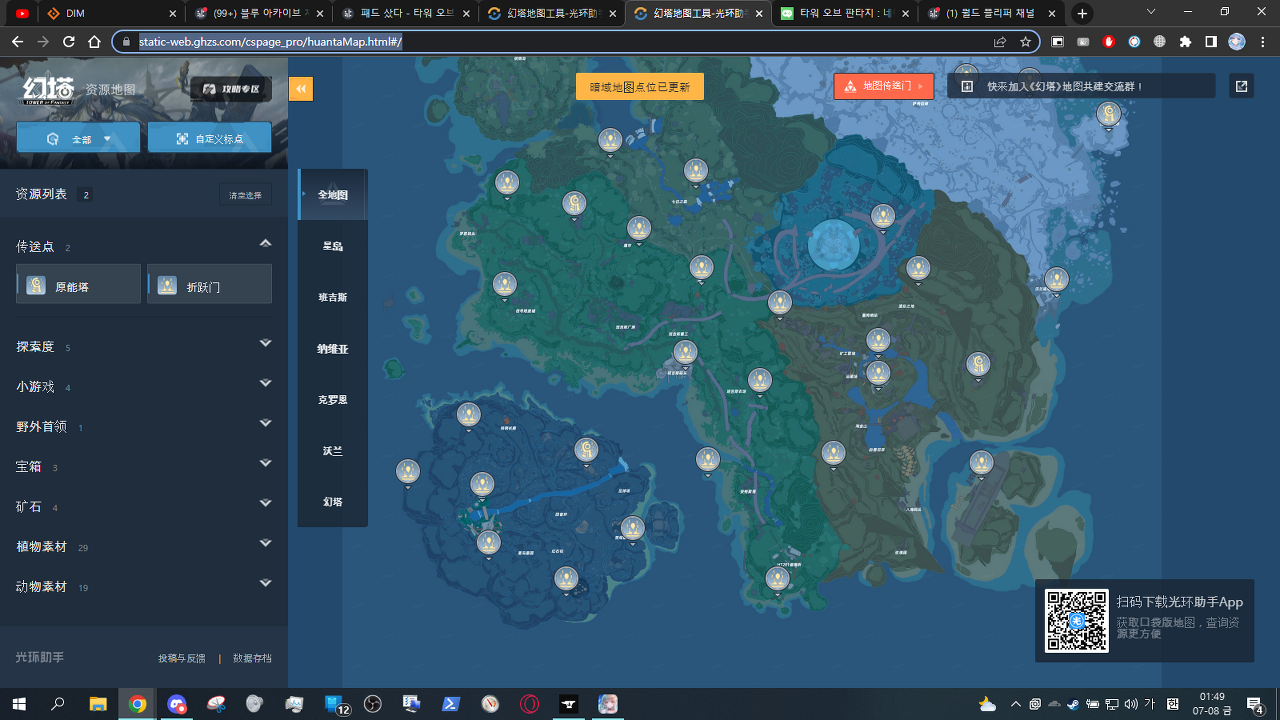Viewport: 1280px width, 720px height.
Task: Toggle the 原能塔 teleport filter
Action: [x=79, y=284]
